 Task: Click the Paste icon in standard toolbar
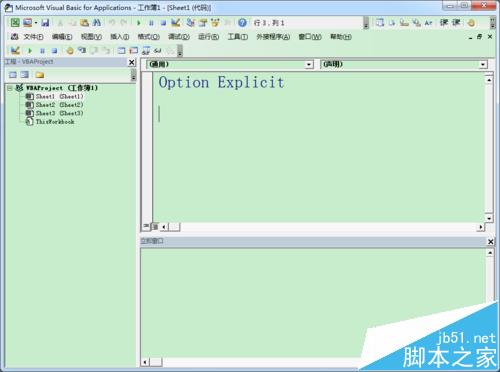pos(84,23)
